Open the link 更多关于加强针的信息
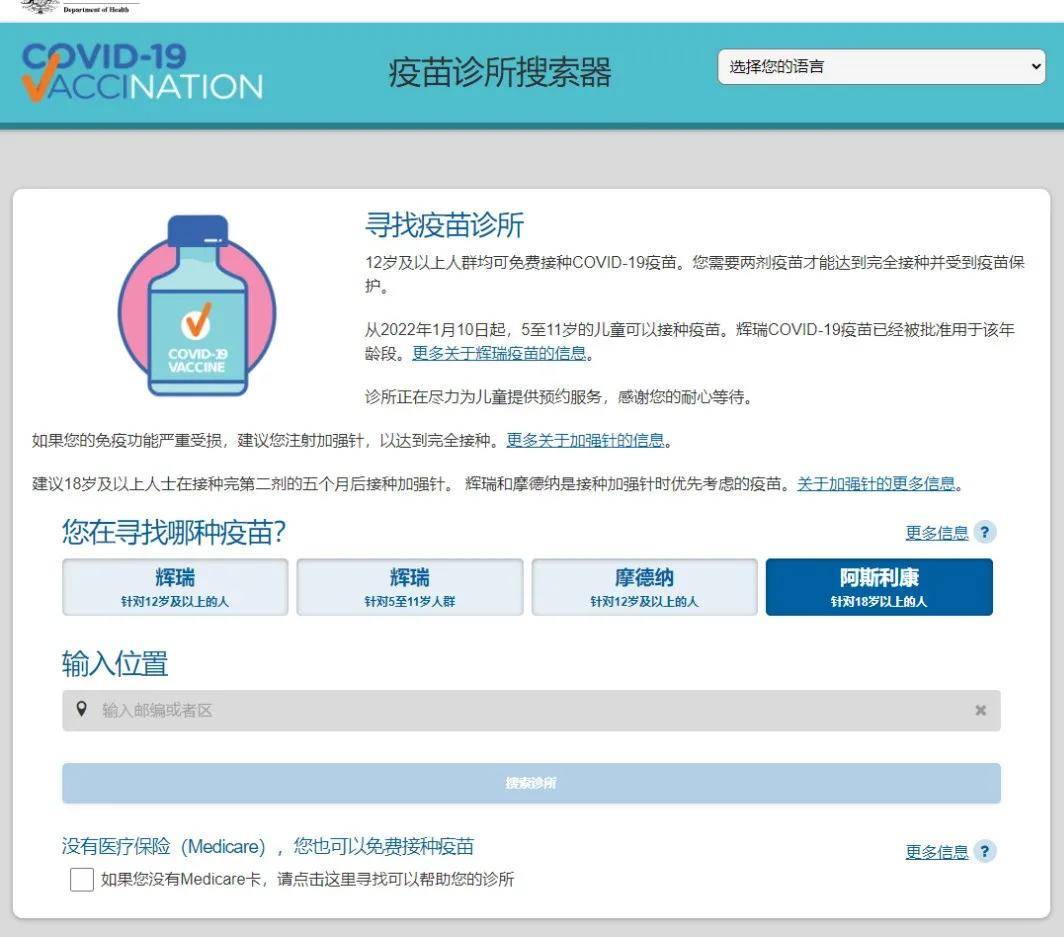This screenshot has height=937, width=1064. click(x=585, y=440)
